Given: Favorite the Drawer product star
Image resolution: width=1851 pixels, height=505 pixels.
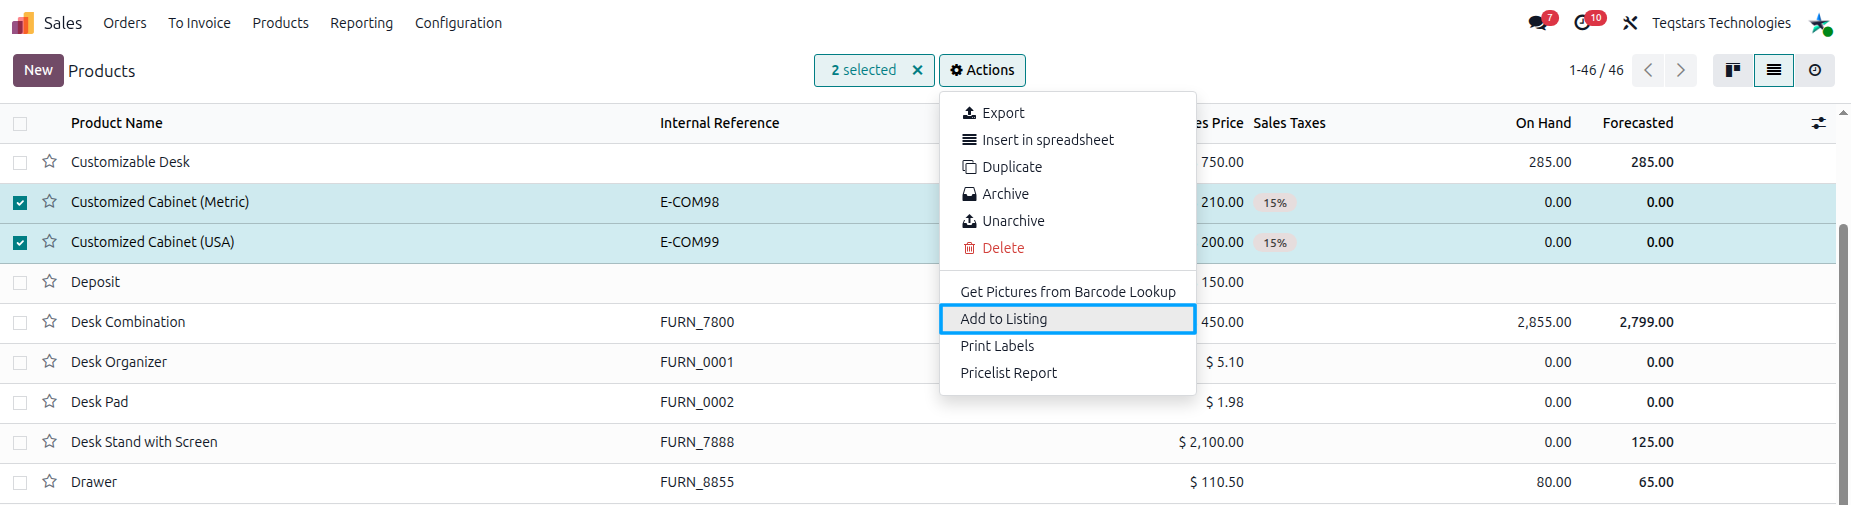Looking at the screenshot, I should (x=49, y=481).
